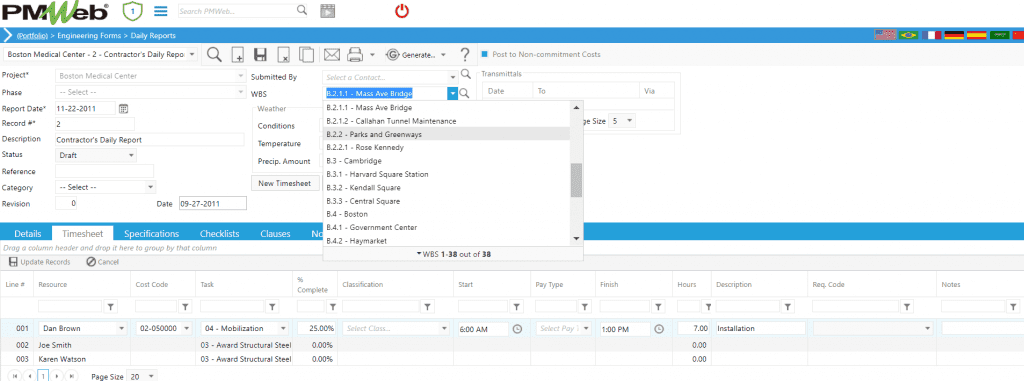Click the Start time clock icon
The width and height of the screenshot is (1024, 381).
517,329
